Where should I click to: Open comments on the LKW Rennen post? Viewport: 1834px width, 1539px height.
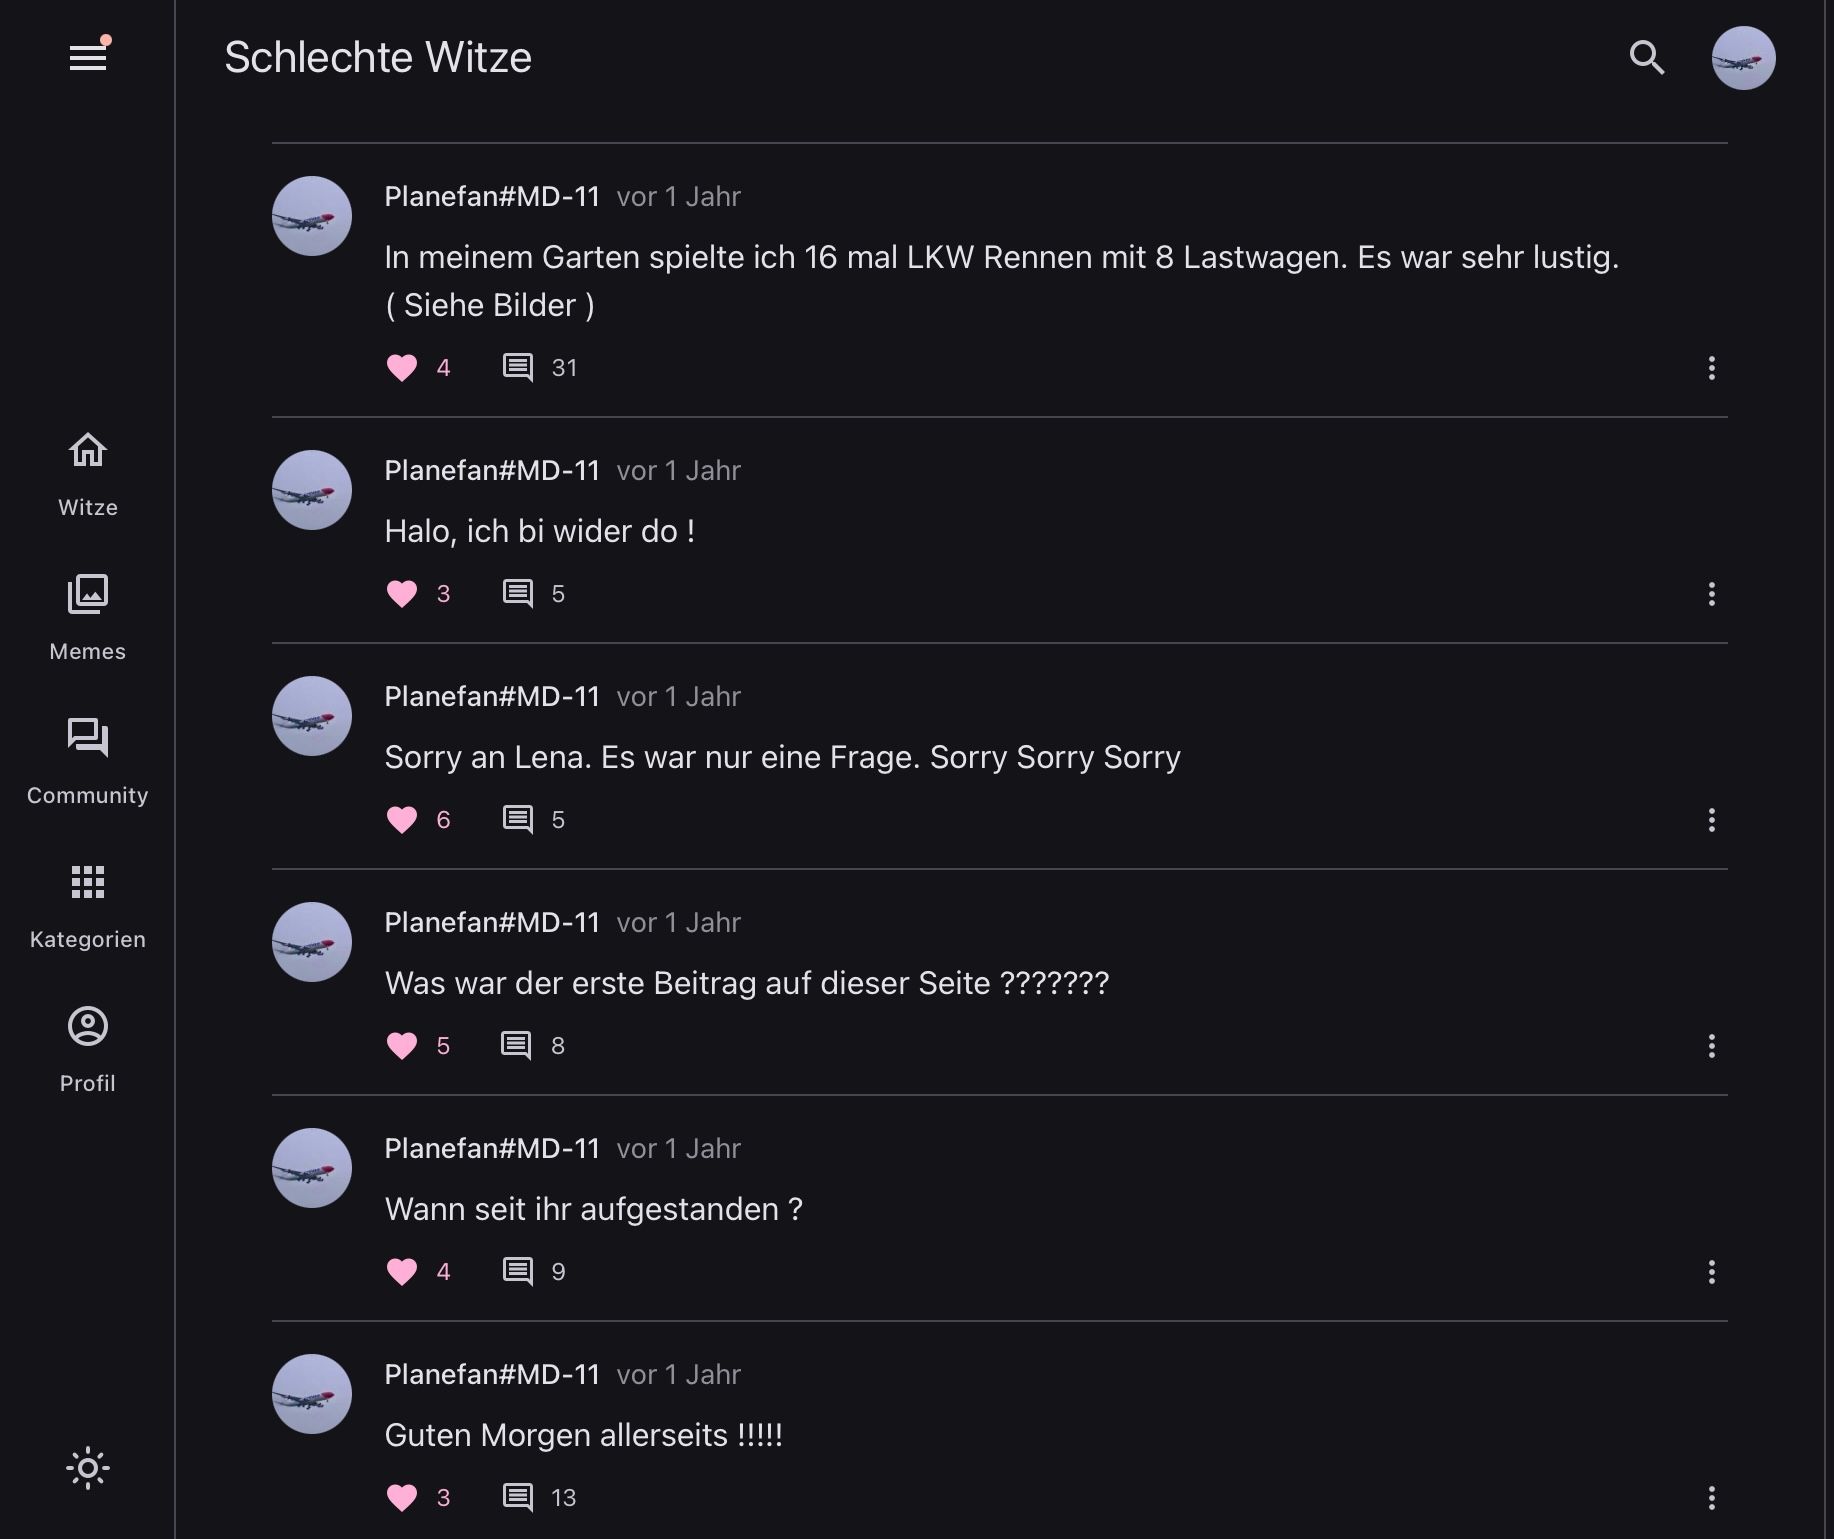click(x=518, y=368)
